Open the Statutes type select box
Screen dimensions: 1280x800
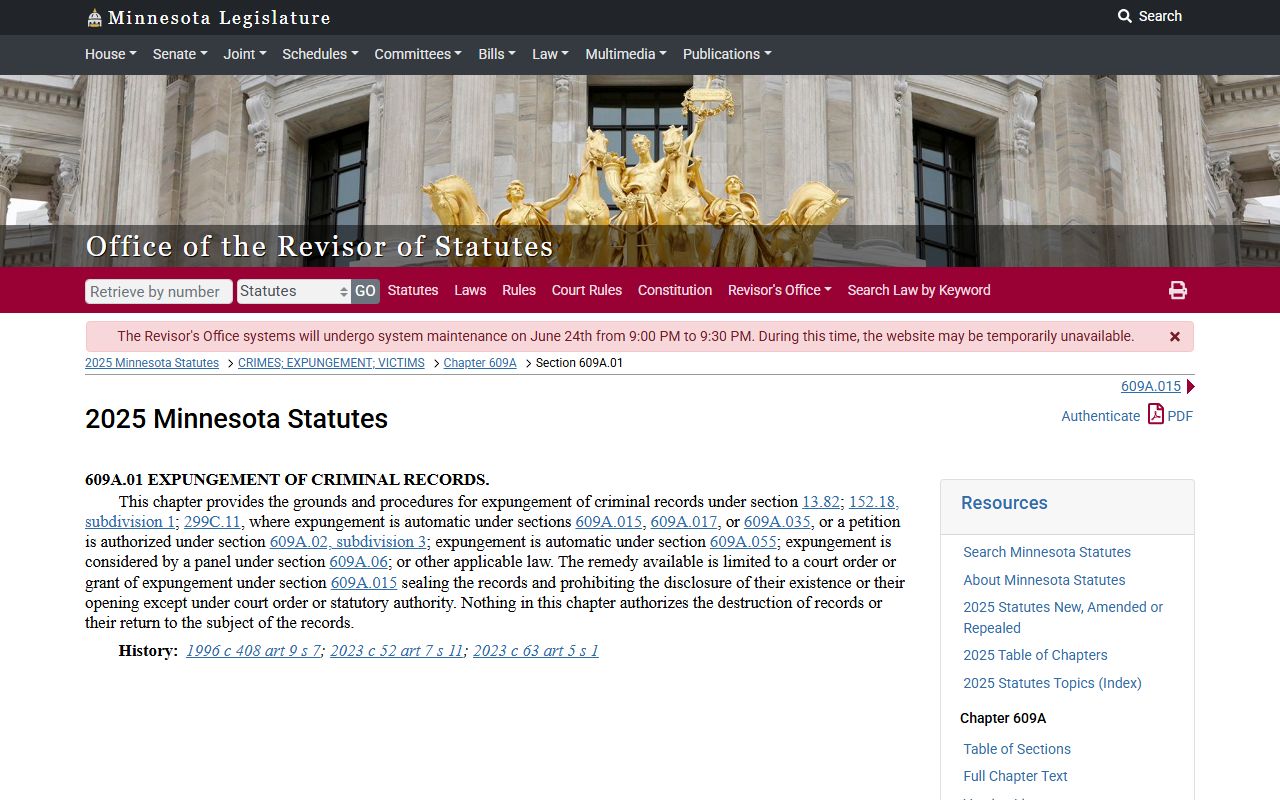click(x=294, y=291)
